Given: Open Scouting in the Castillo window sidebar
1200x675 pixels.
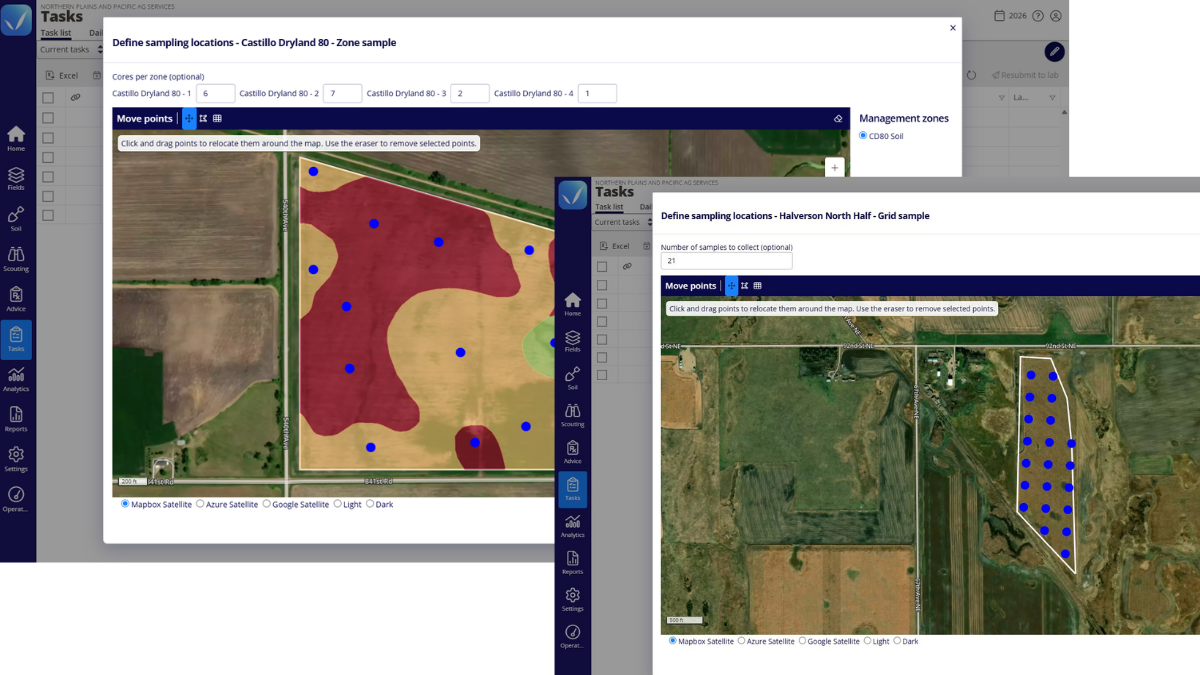Looking at the screenshot, I should point(16,259).
